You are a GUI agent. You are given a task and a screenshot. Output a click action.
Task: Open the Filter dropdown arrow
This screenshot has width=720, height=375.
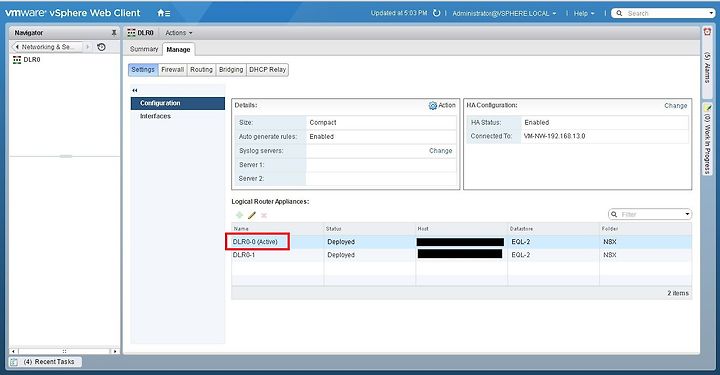pos(687,214)
